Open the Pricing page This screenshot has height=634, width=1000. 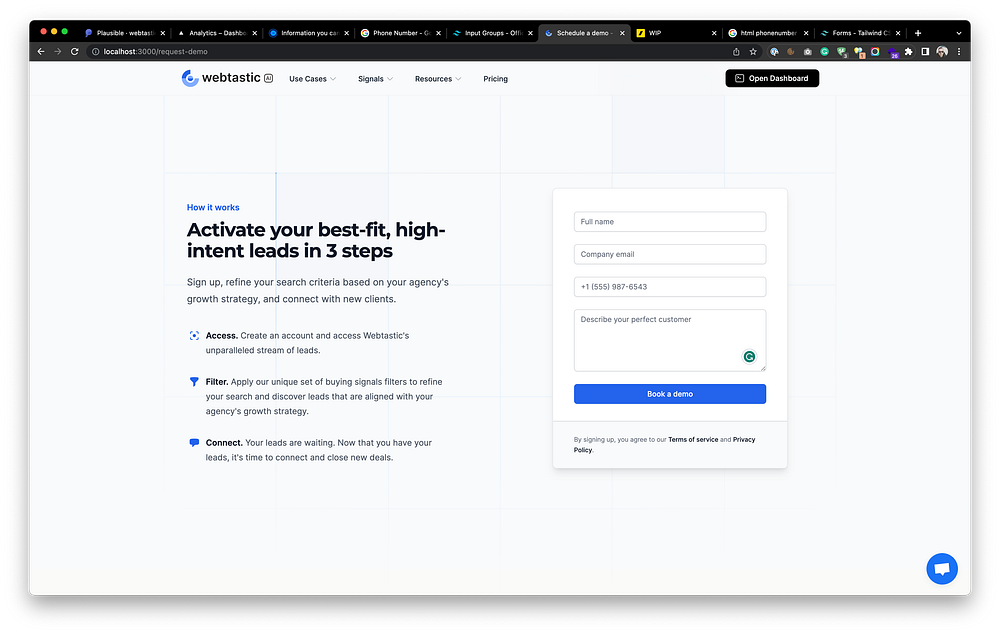[x=495, y=79]
